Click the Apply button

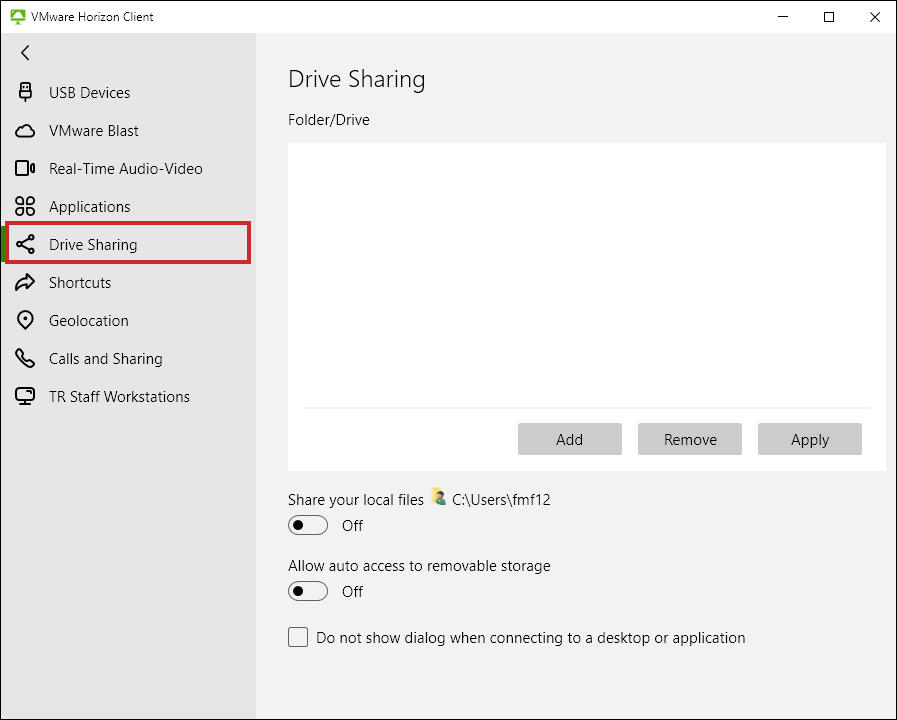click(810, 439)
